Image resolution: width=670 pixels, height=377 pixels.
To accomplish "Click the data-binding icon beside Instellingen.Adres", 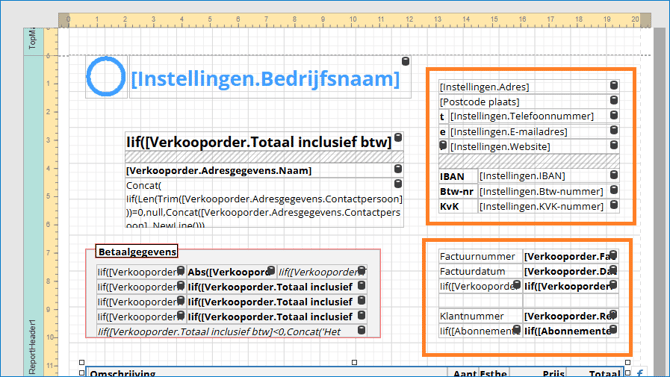I will (614, 85).
